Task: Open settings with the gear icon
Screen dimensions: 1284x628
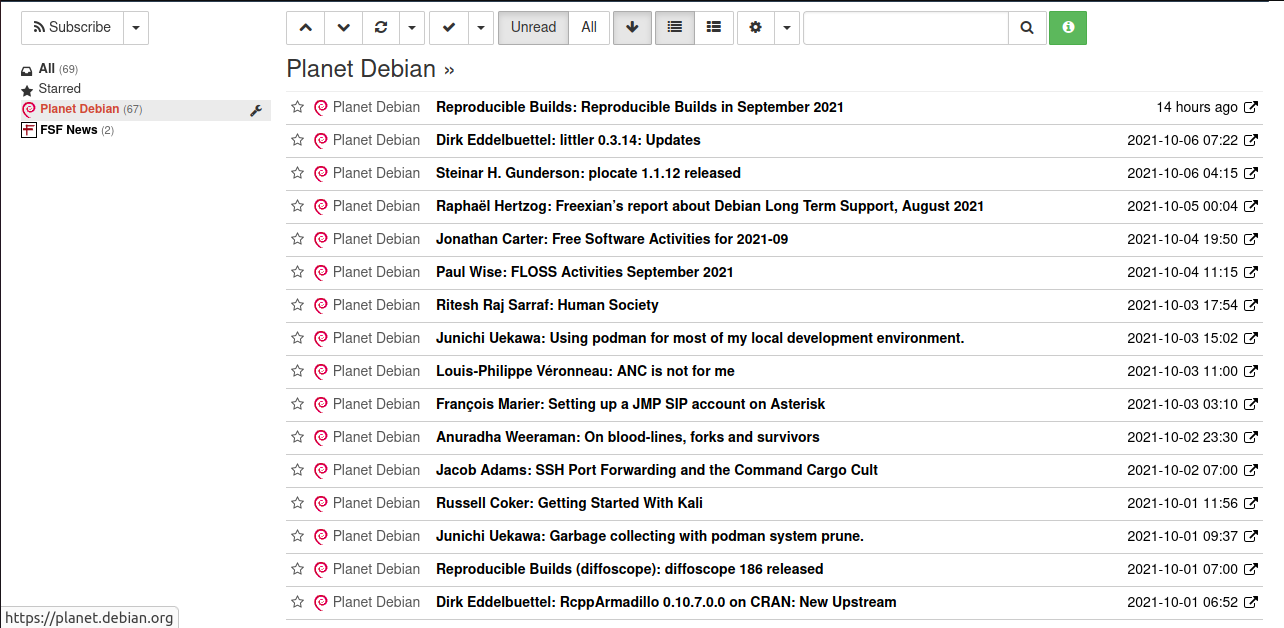Action: pos(755,28)
